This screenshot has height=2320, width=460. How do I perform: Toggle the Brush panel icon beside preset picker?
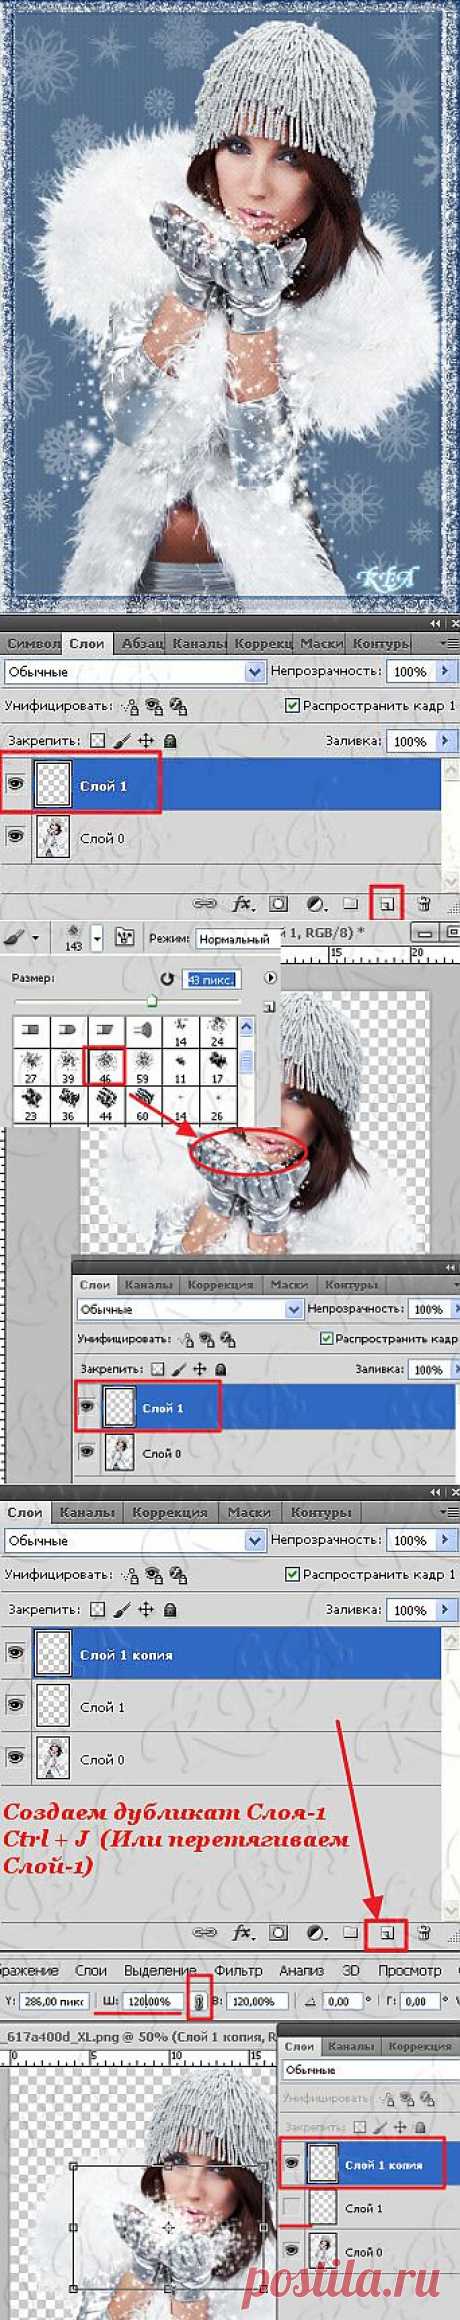point(125,938)
